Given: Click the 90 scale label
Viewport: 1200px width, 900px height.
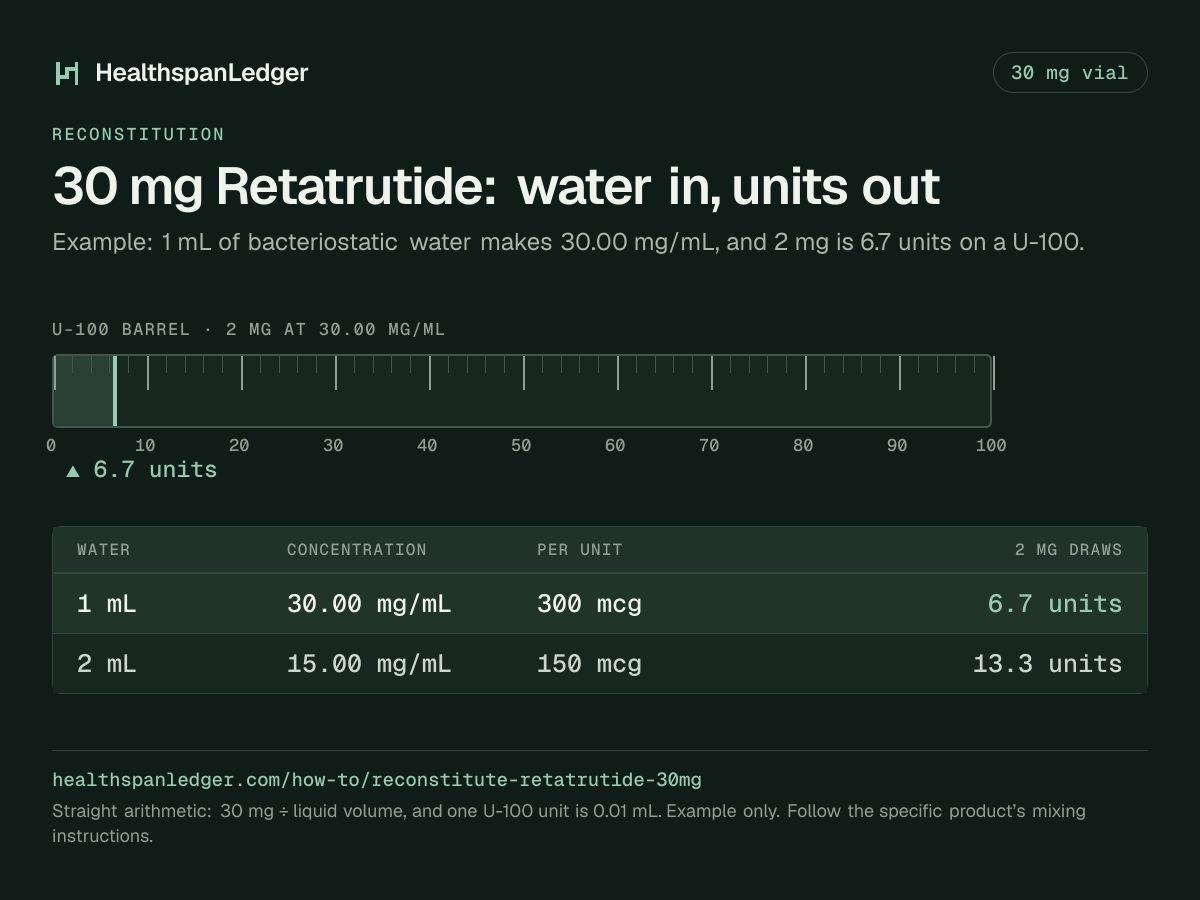Looking at the screenshot, I should click(x=897, y=445).
